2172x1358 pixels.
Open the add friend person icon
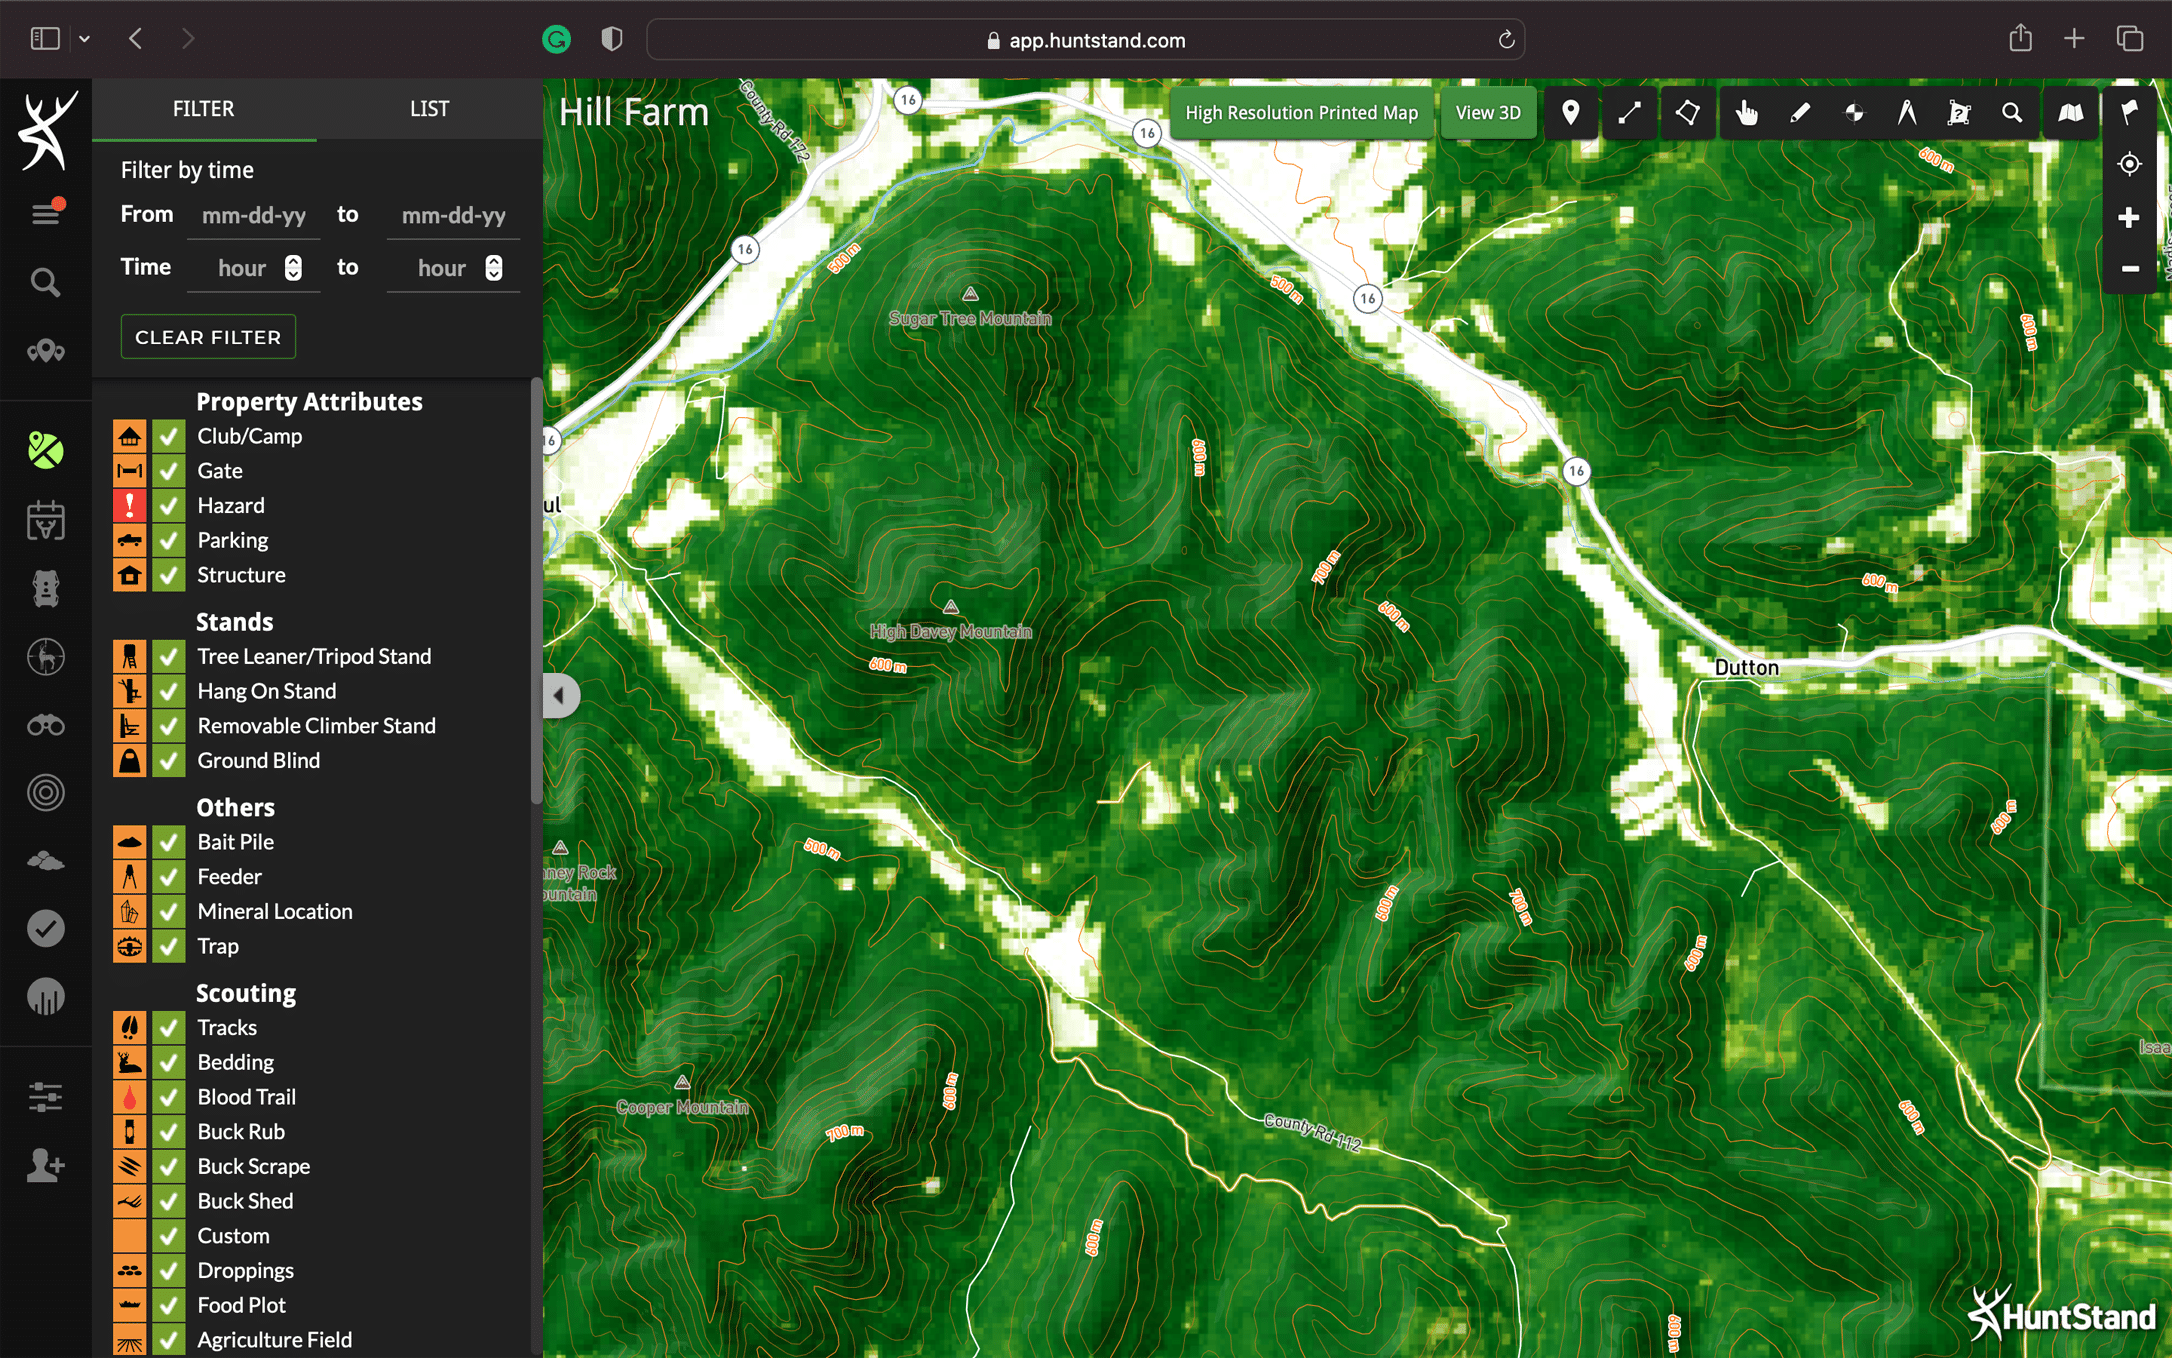pyautogui.click(x=45, y=1165)
